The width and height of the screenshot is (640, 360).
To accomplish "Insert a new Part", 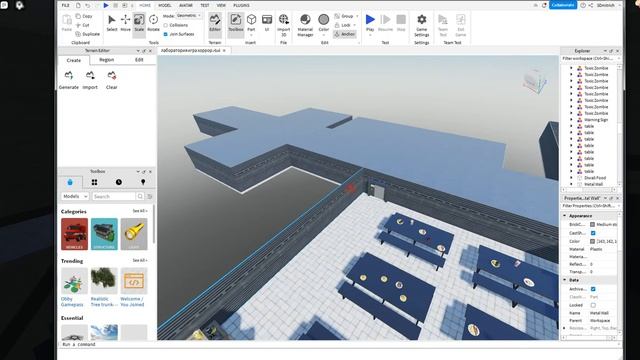I will 251,23.
